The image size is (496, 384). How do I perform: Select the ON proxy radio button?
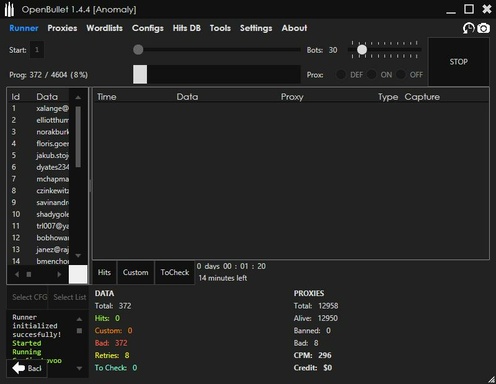(x=372, y=75)
